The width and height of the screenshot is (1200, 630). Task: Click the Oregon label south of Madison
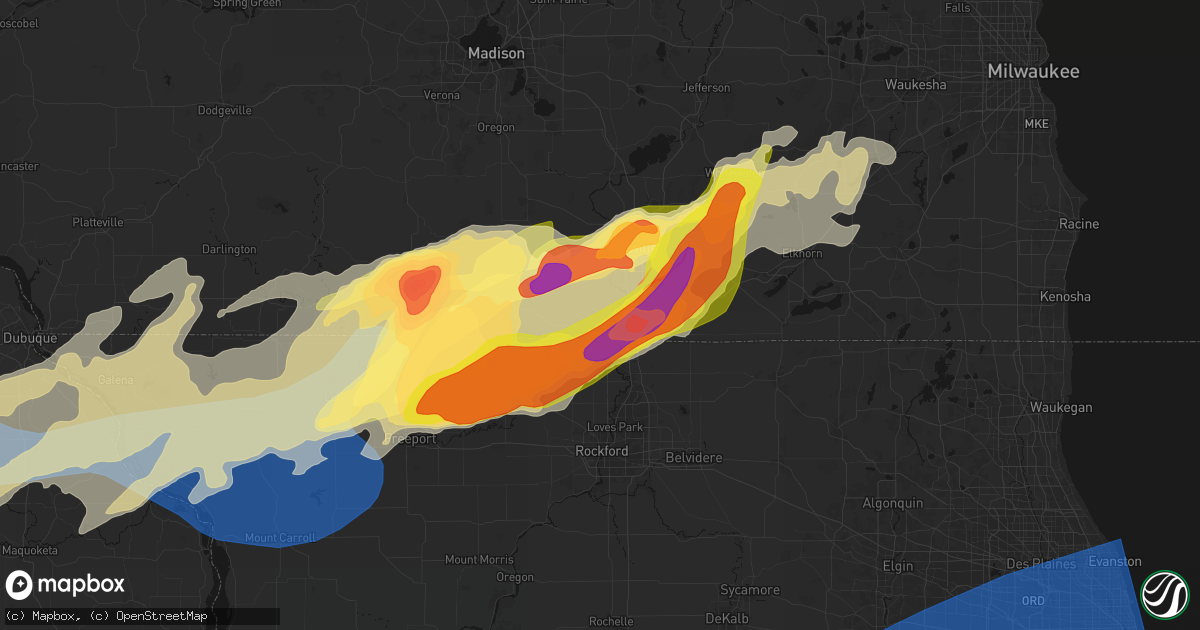(495, 127)
